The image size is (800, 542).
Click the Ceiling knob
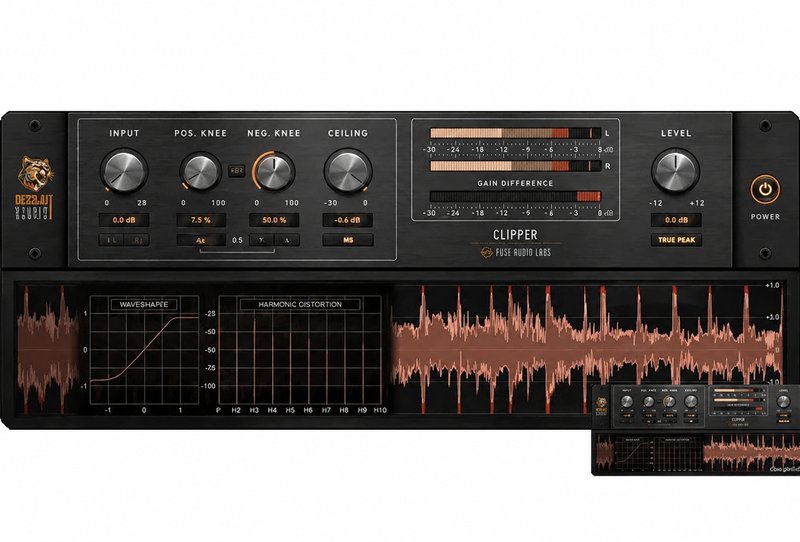[348, 171]
